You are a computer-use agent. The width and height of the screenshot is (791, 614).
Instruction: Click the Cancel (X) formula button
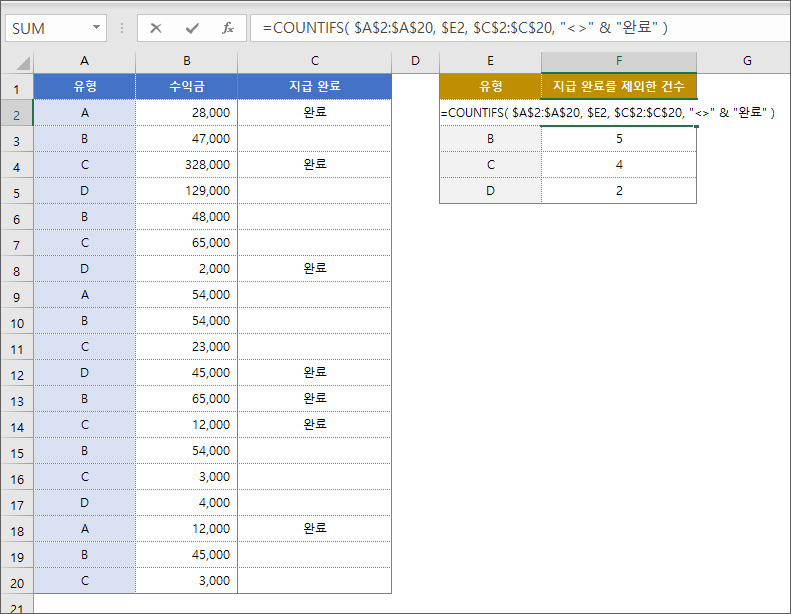pos(156,28)
